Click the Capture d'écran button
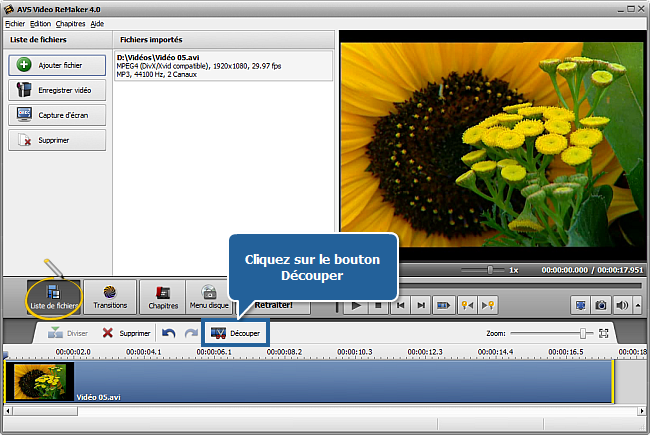 click(57, 114)
